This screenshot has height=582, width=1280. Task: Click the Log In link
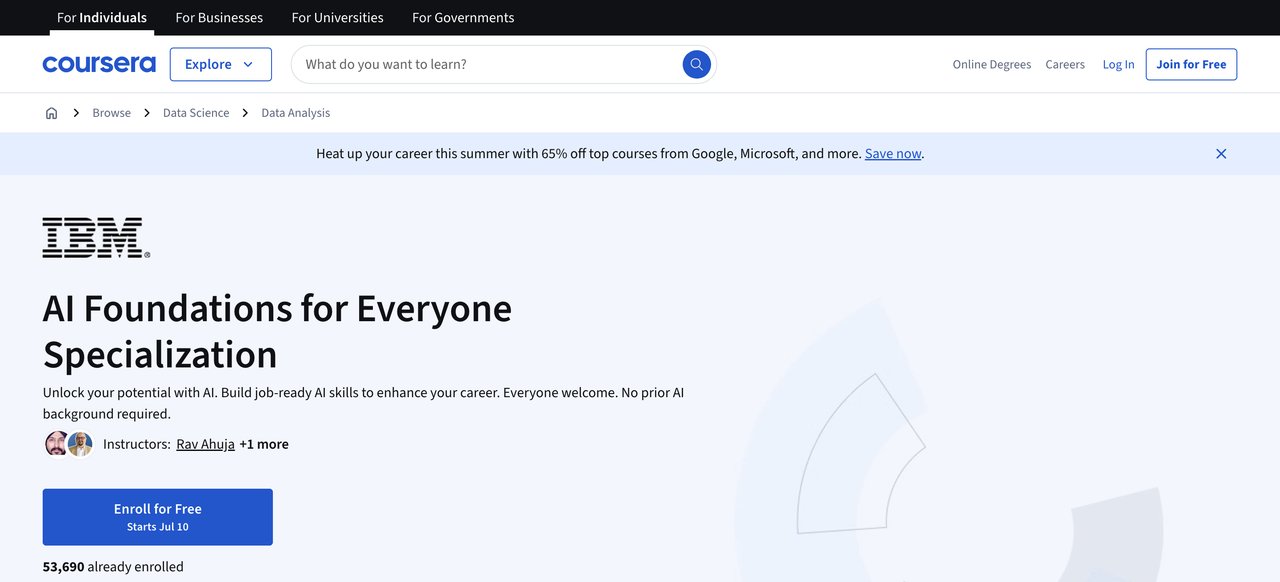1118,63
